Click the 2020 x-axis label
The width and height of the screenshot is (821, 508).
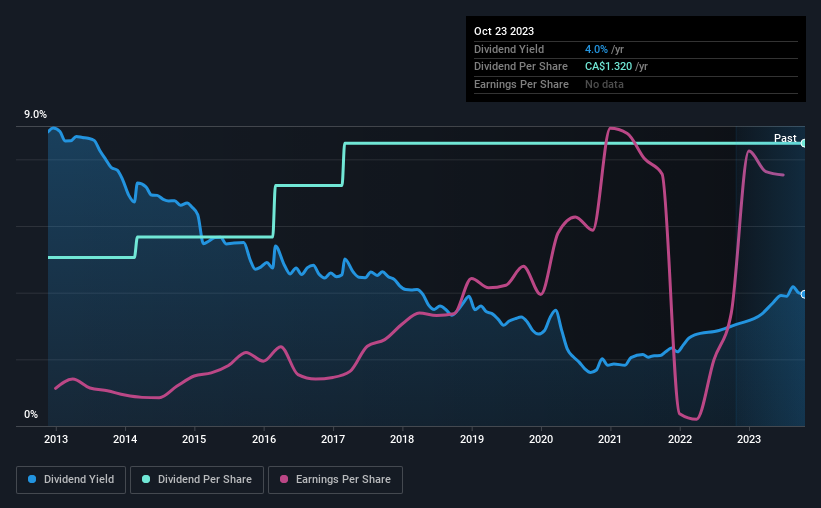coord(541,439)
